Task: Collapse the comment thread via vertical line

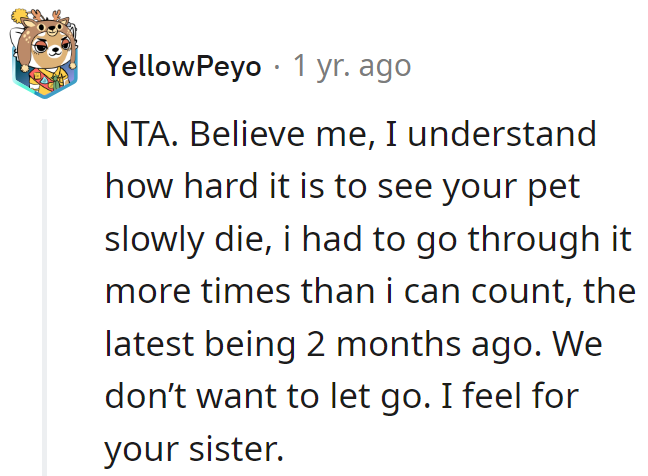Action: [x=45, y=298]
